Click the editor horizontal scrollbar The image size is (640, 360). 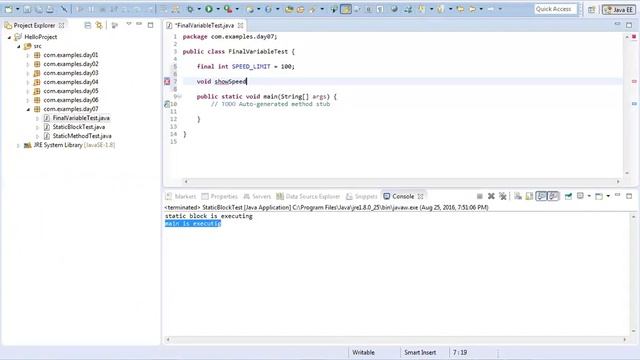[402, 181]
